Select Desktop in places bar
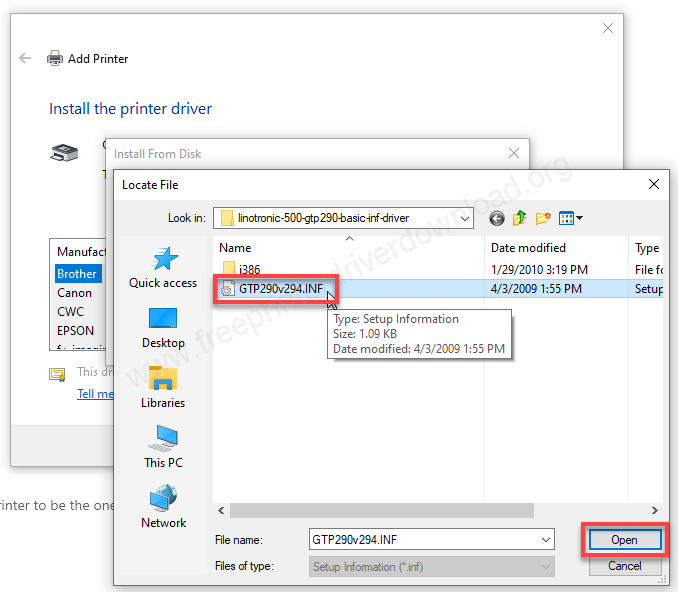This screenshot has width=678, height=592. click(163, 328)
